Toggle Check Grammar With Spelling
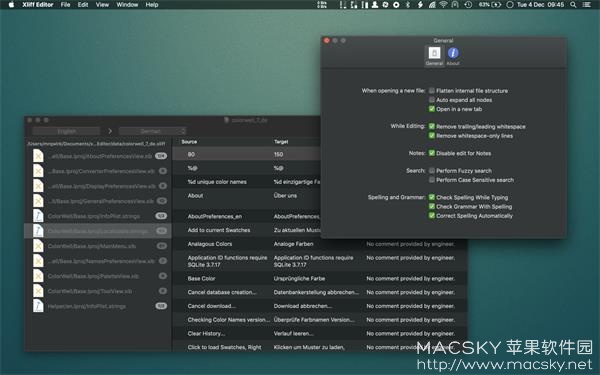Viewport: 600px width, 375px height. tap(432, 207)
